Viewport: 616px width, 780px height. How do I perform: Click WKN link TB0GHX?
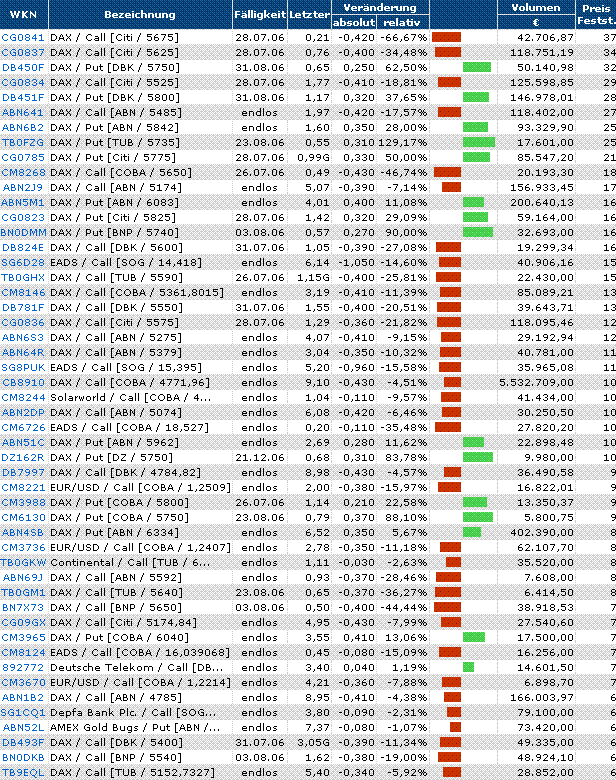pos(23,278)
